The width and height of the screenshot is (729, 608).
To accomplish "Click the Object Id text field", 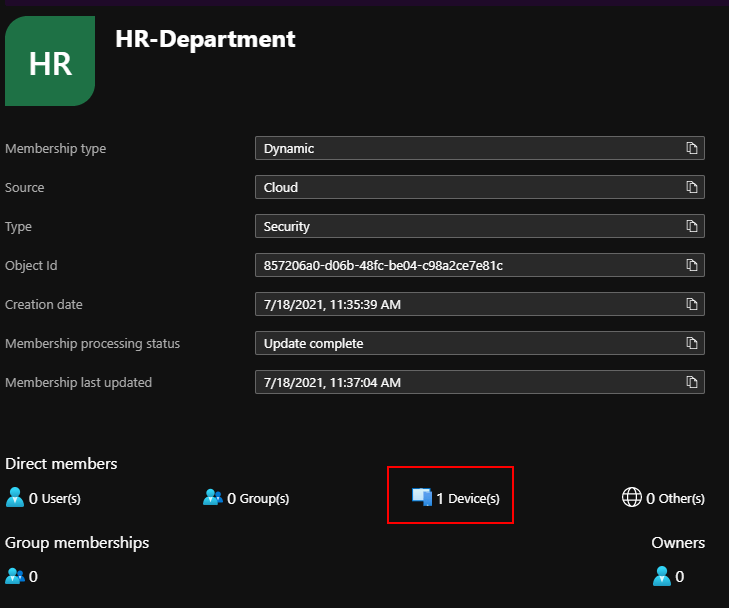I will pyautogui.click(x=465, y=266).
